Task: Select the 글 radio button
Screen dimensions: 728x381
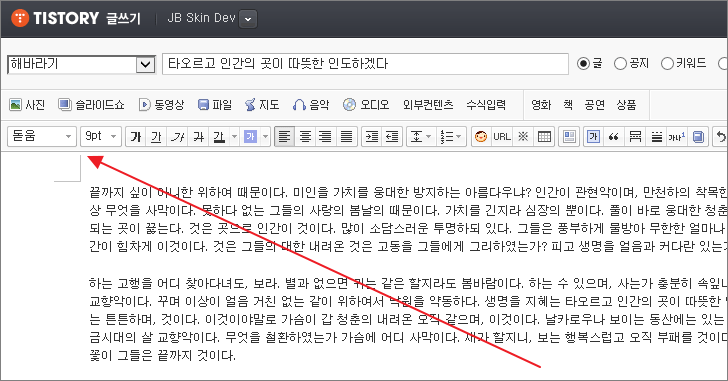Action: point(583,64)
